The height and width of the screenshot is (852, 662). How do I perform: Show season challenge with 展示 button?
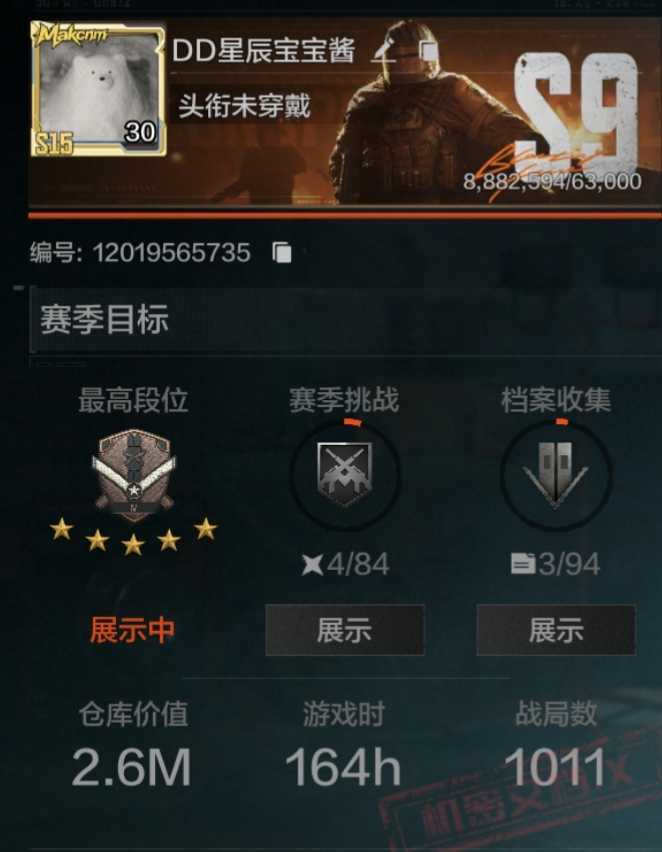pos(345,630)
